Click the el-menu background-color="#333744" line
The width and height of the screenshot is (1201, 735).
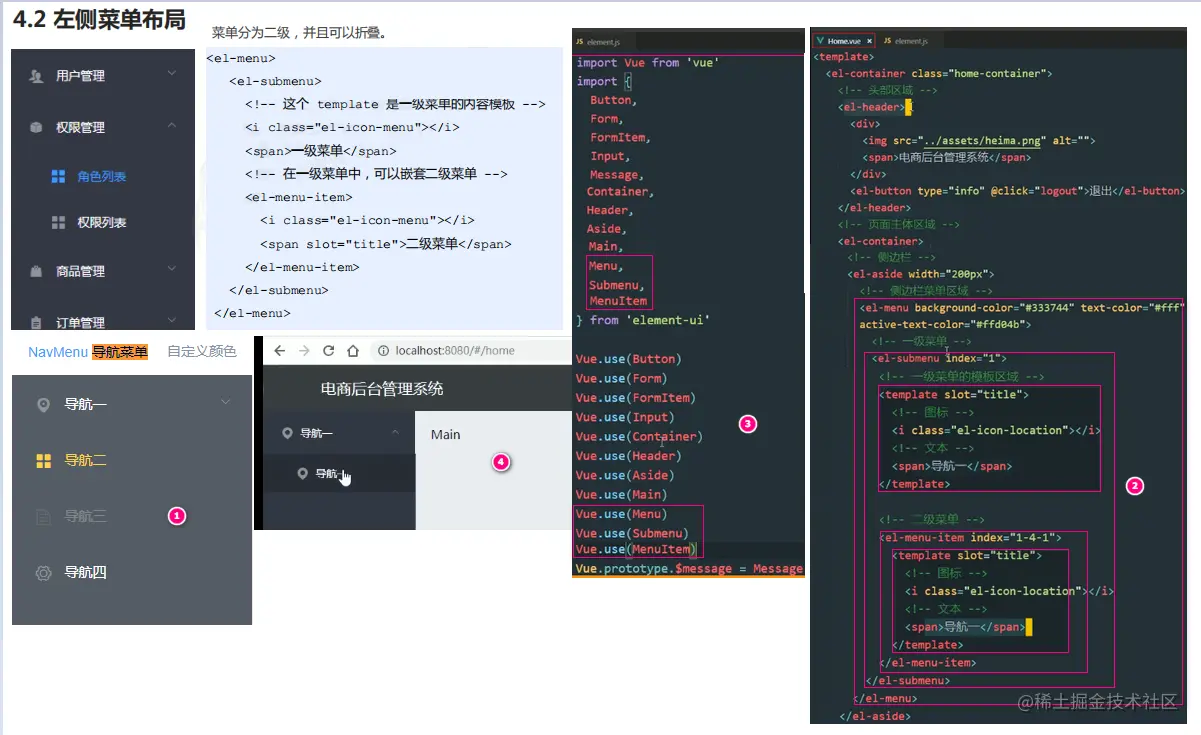point(1021,308)
